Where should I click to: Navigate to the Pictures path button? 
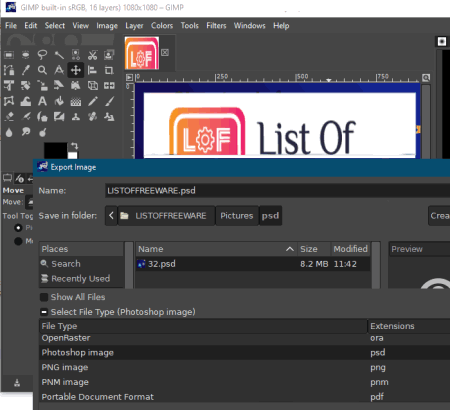(237, 216)
